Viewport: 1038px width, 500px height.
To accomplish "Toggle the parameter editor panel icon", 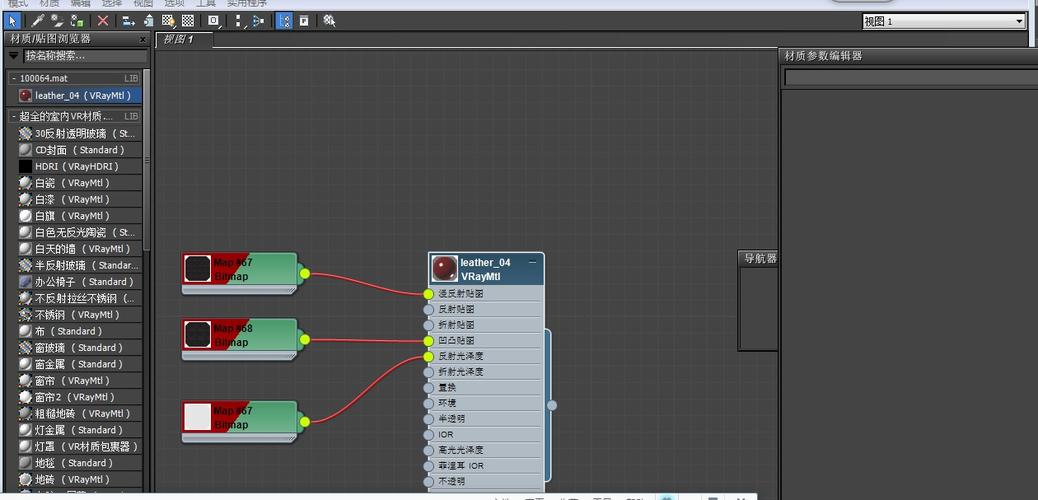I will pyautogui.click(x=304, y=20).
